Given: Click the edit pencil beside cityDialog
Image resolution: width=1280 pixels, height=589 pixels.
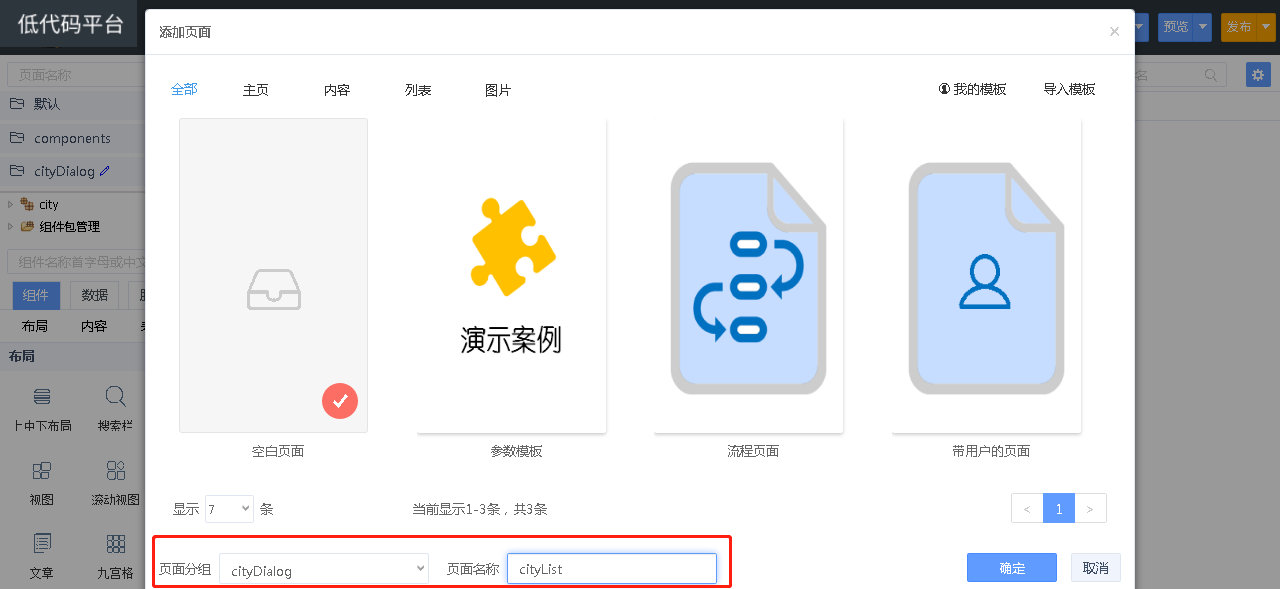Looking at the screenshot, I should click(105, 171).
